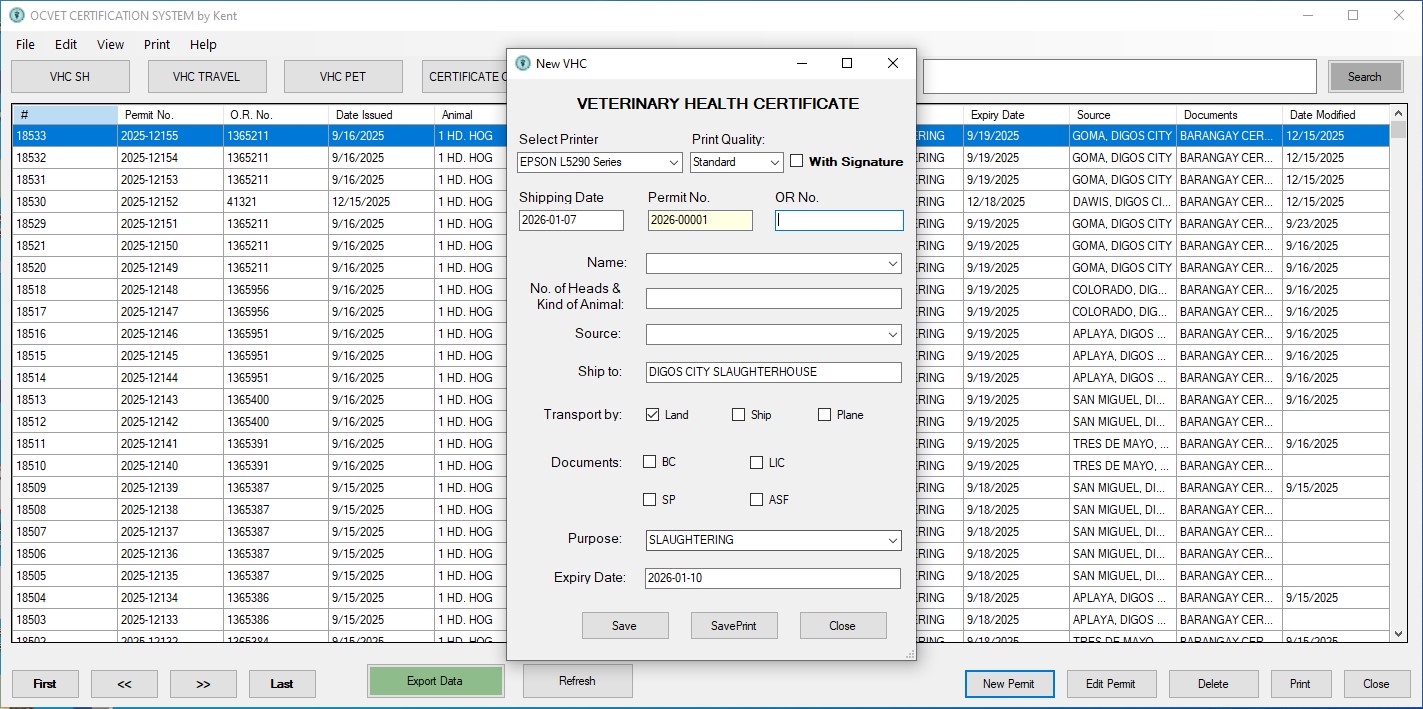The height and width of the screenshot is (709, 1423).
Task: Tick the ASF documents checkbox
Action: coord(757,500)
